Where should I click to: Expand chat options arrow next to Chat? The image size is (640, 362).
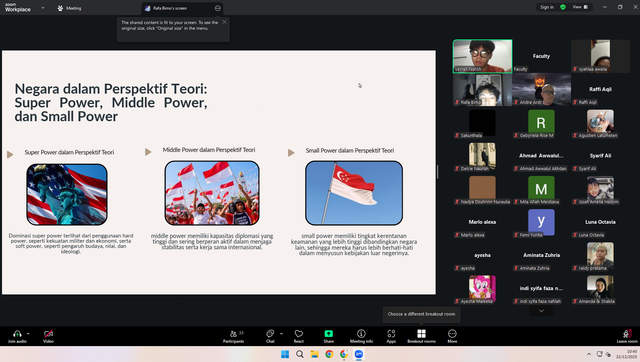coord(281,334)
